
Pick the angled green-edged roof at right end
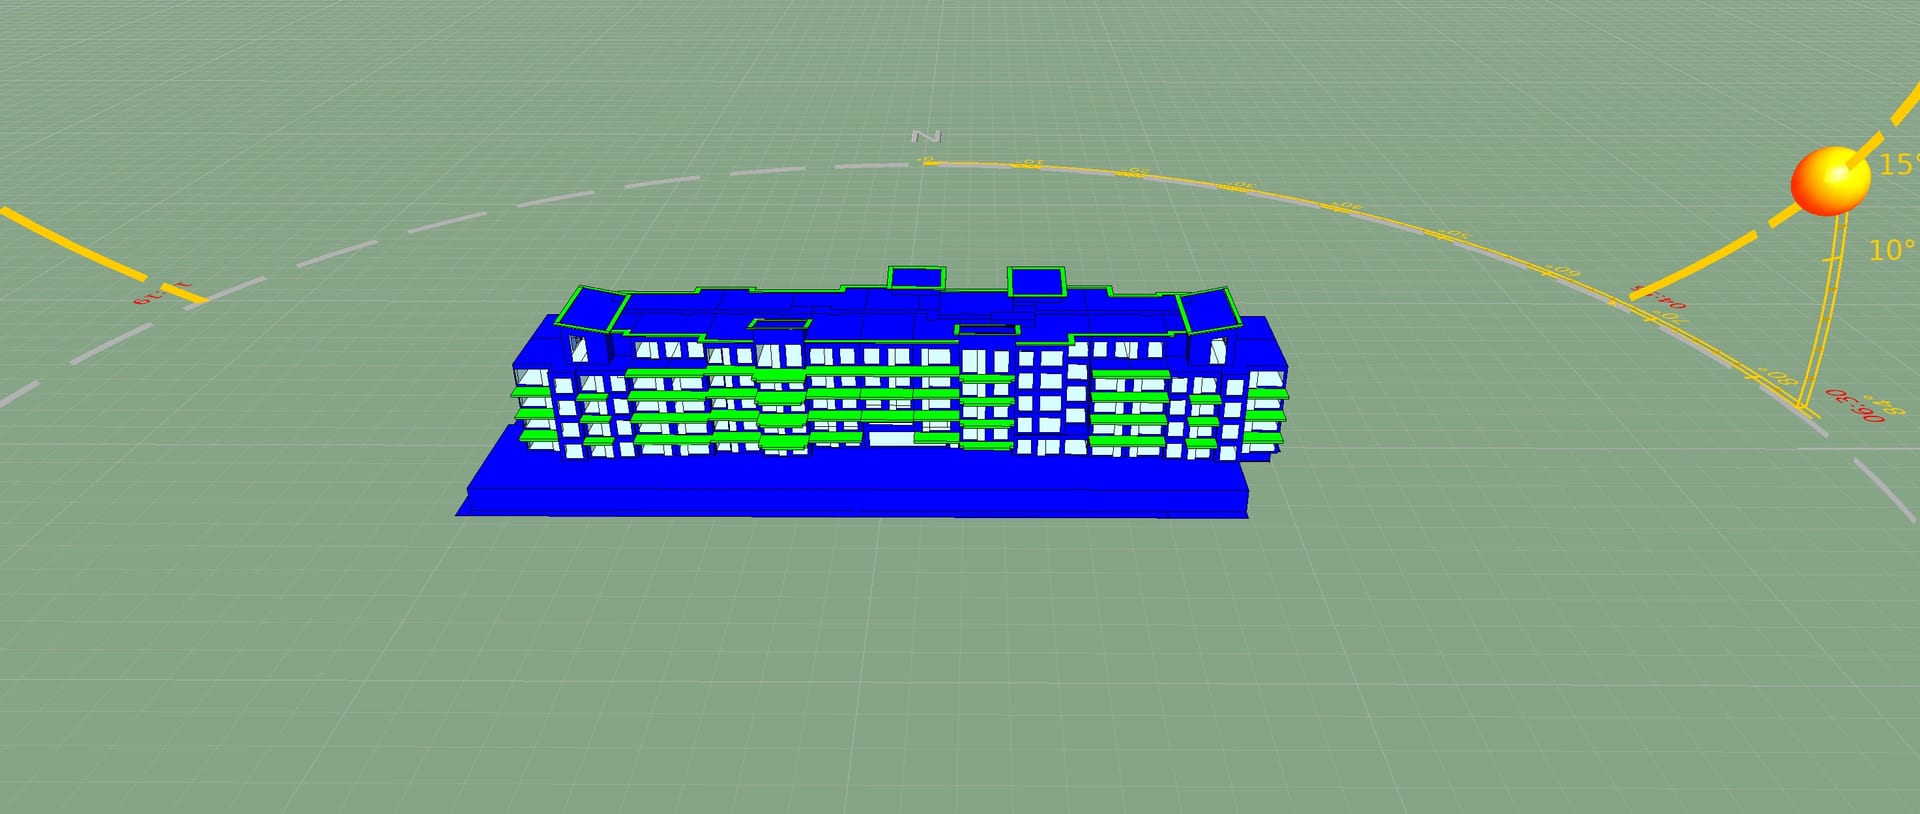coord(1210,311)
